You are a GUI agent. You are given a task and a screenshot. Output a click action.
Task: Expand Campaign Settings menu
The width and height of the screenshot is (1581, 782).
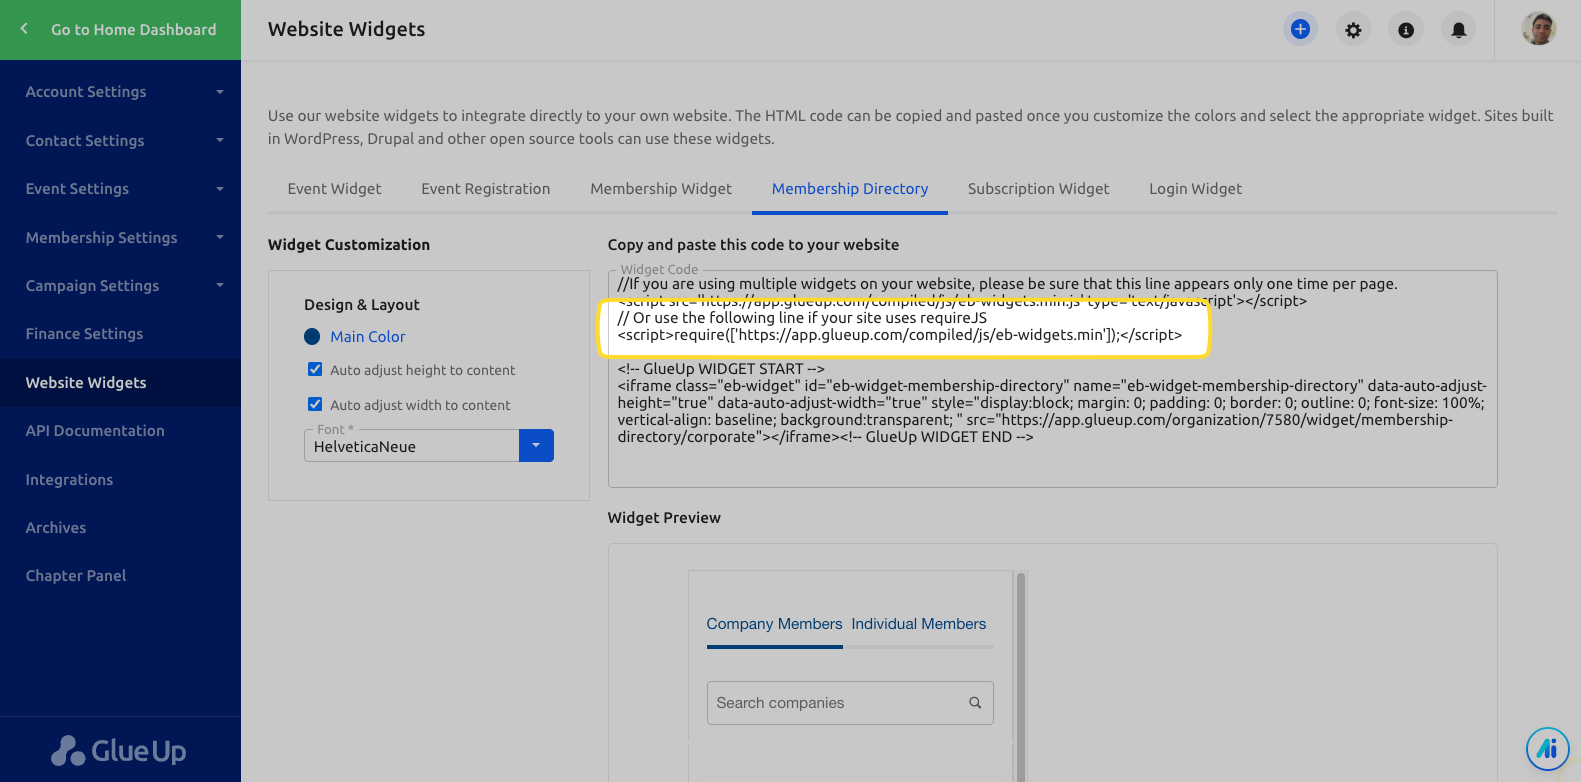pos(120,285)
